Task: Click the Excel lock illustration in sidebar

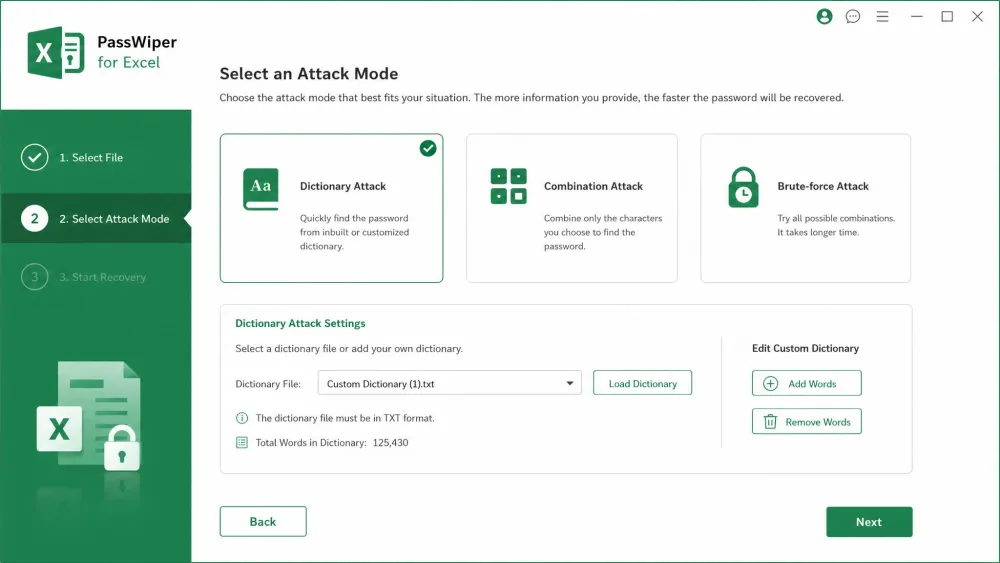Action: click(x=89, y=416)
